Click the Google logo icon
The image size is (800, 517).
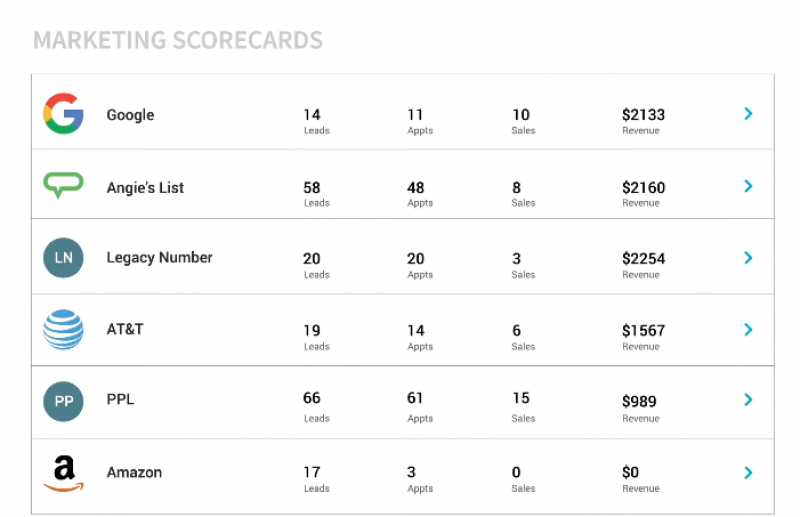click(63, 113)
